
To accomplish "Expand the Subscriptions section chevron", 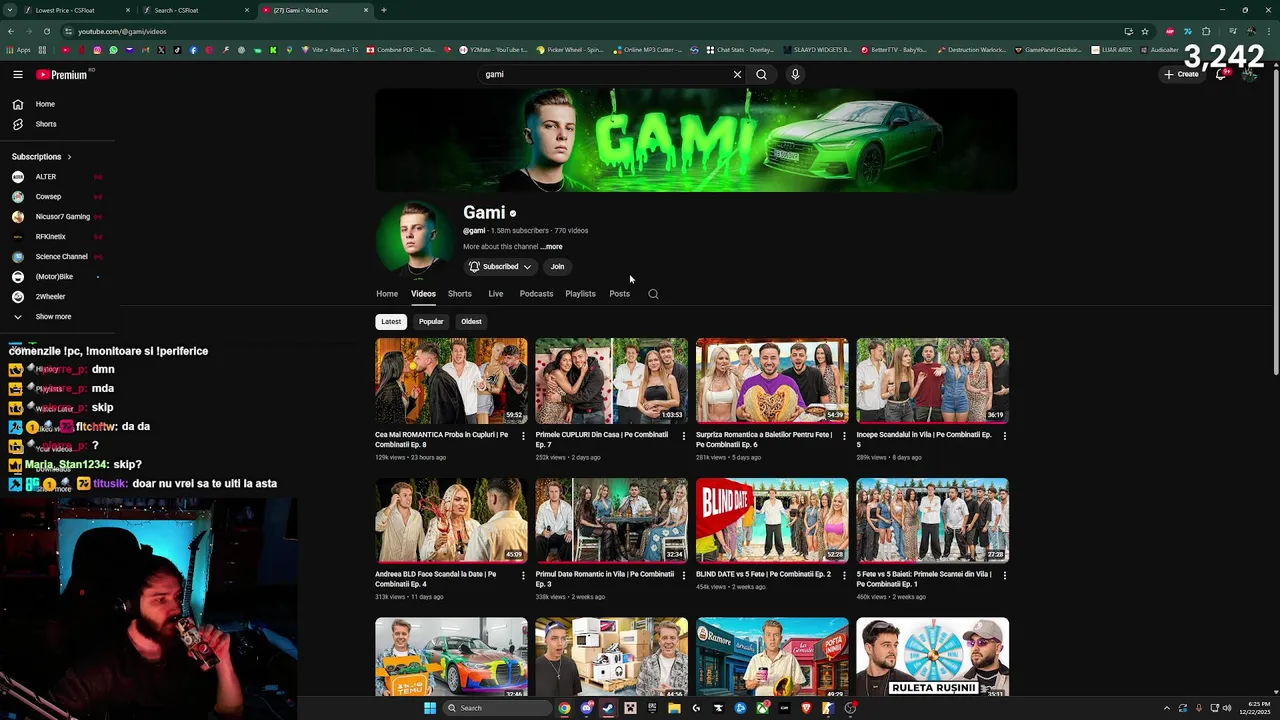I will coord(69,157).
